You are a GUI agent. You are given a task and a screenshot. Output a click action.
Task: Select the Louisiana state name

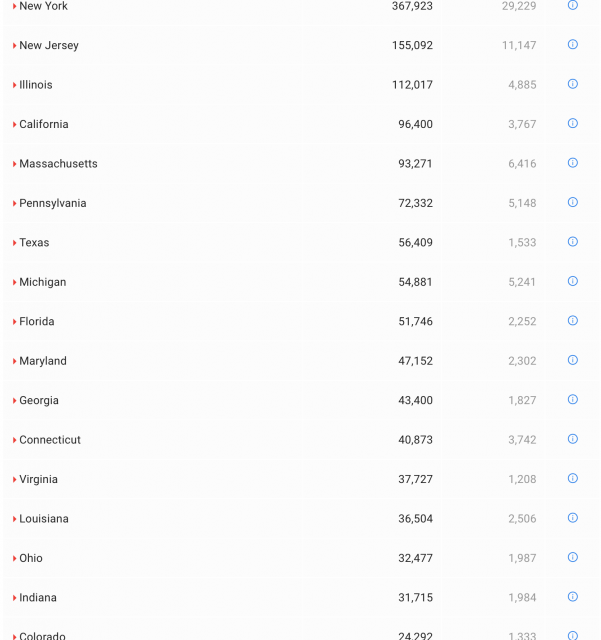(44, 519)
